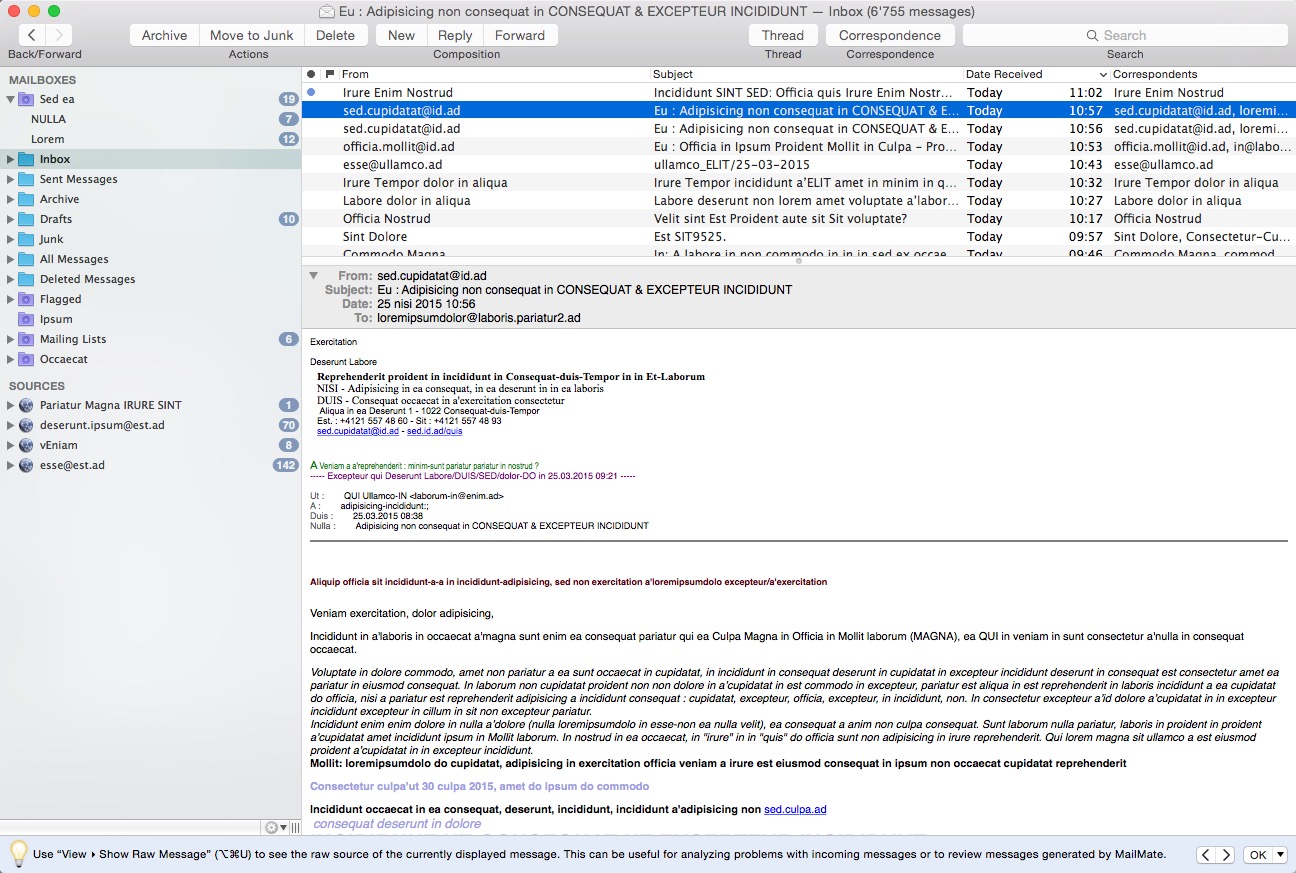Switch to Correspondence view layout
Viewport: 1296px width, 873px height.
pos(889,35)
